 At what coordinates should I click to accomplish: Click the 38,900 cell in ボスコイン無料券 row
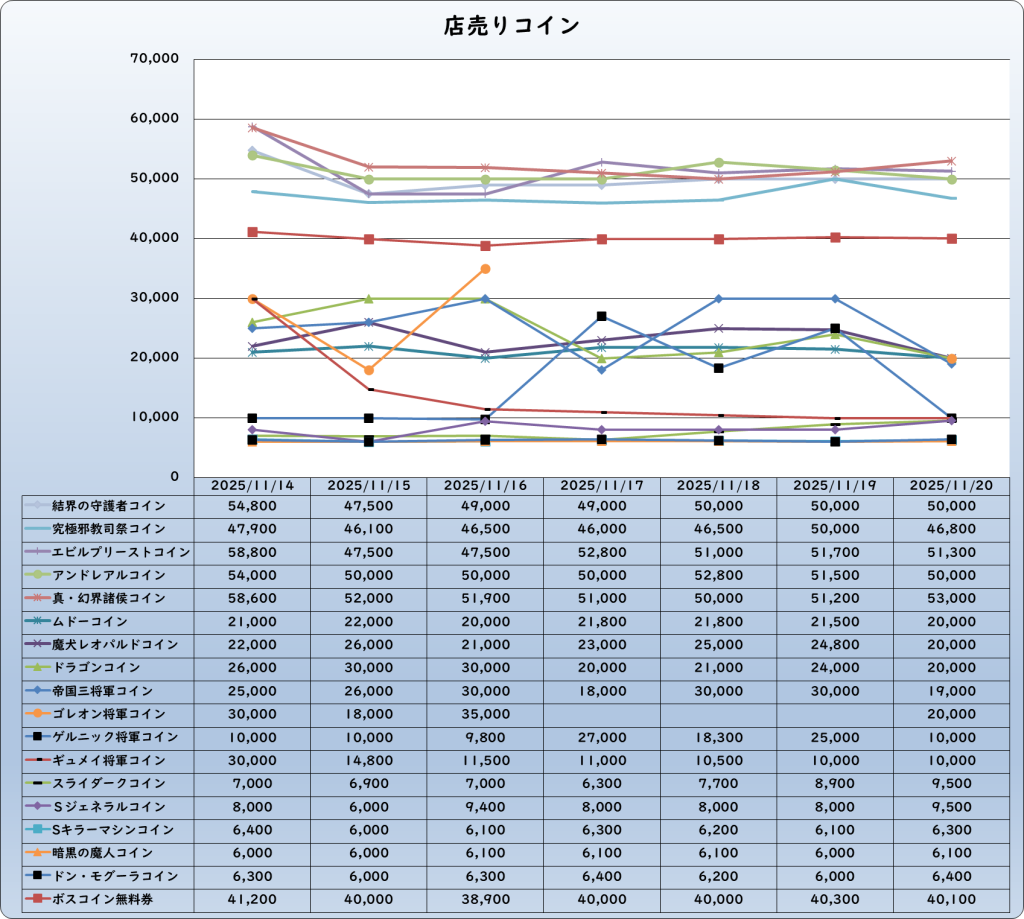(485, 899)
